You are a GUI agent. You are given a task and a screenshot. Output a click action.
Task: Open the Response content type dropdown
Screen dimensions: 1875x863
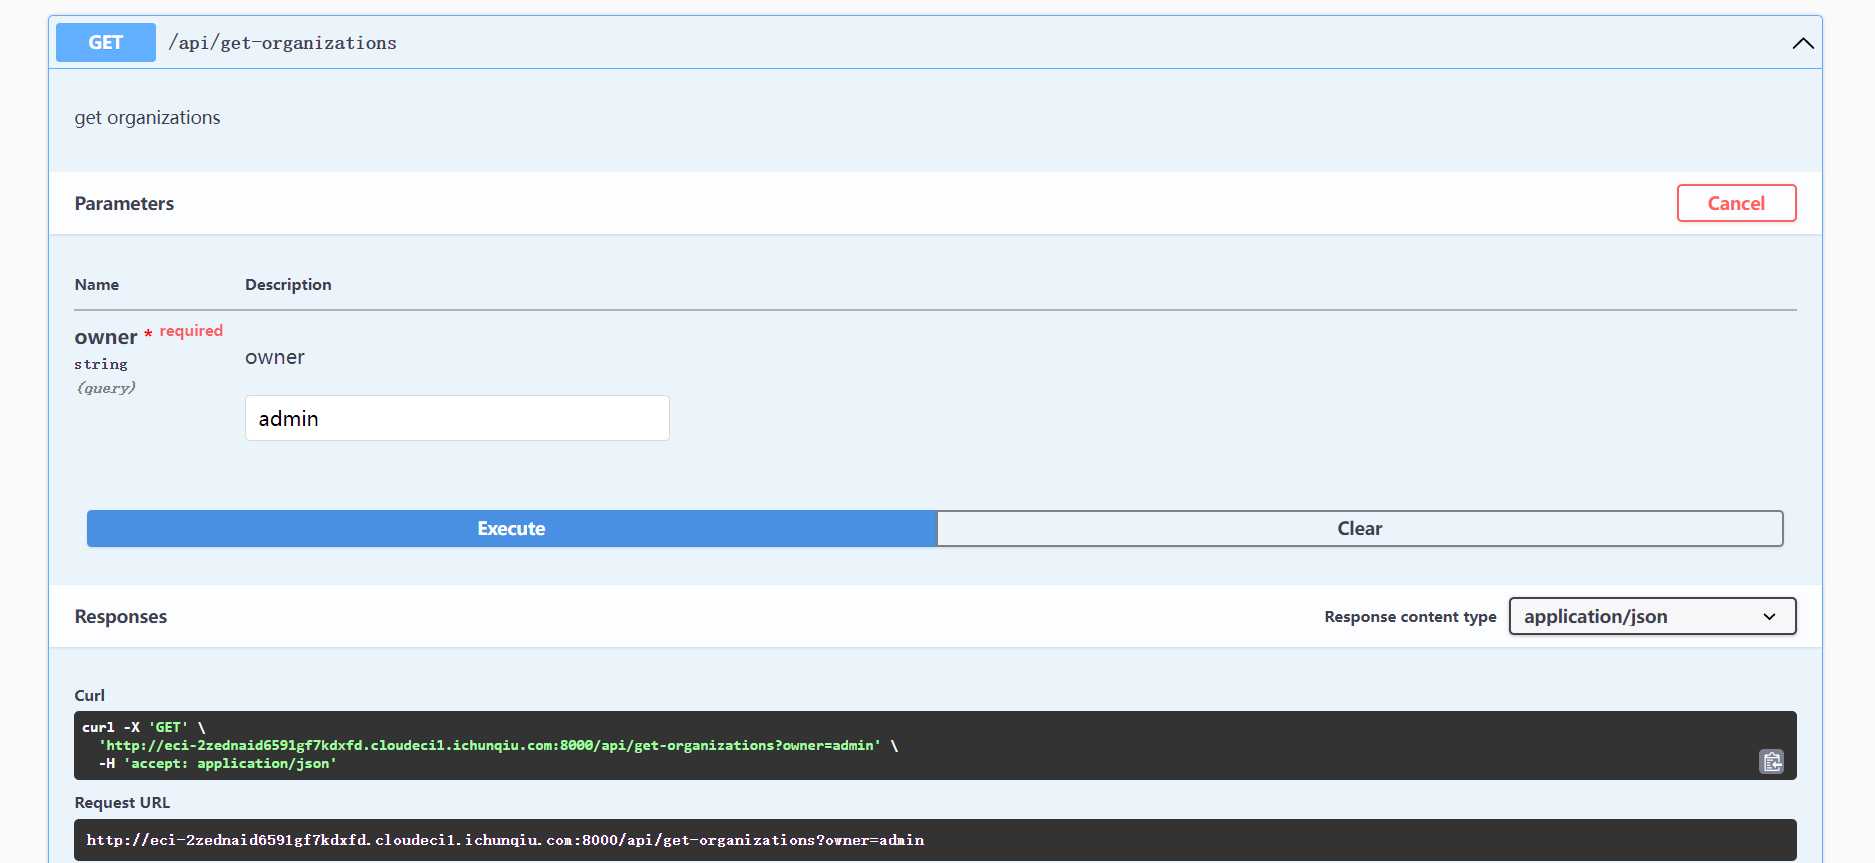point(1651,616)
